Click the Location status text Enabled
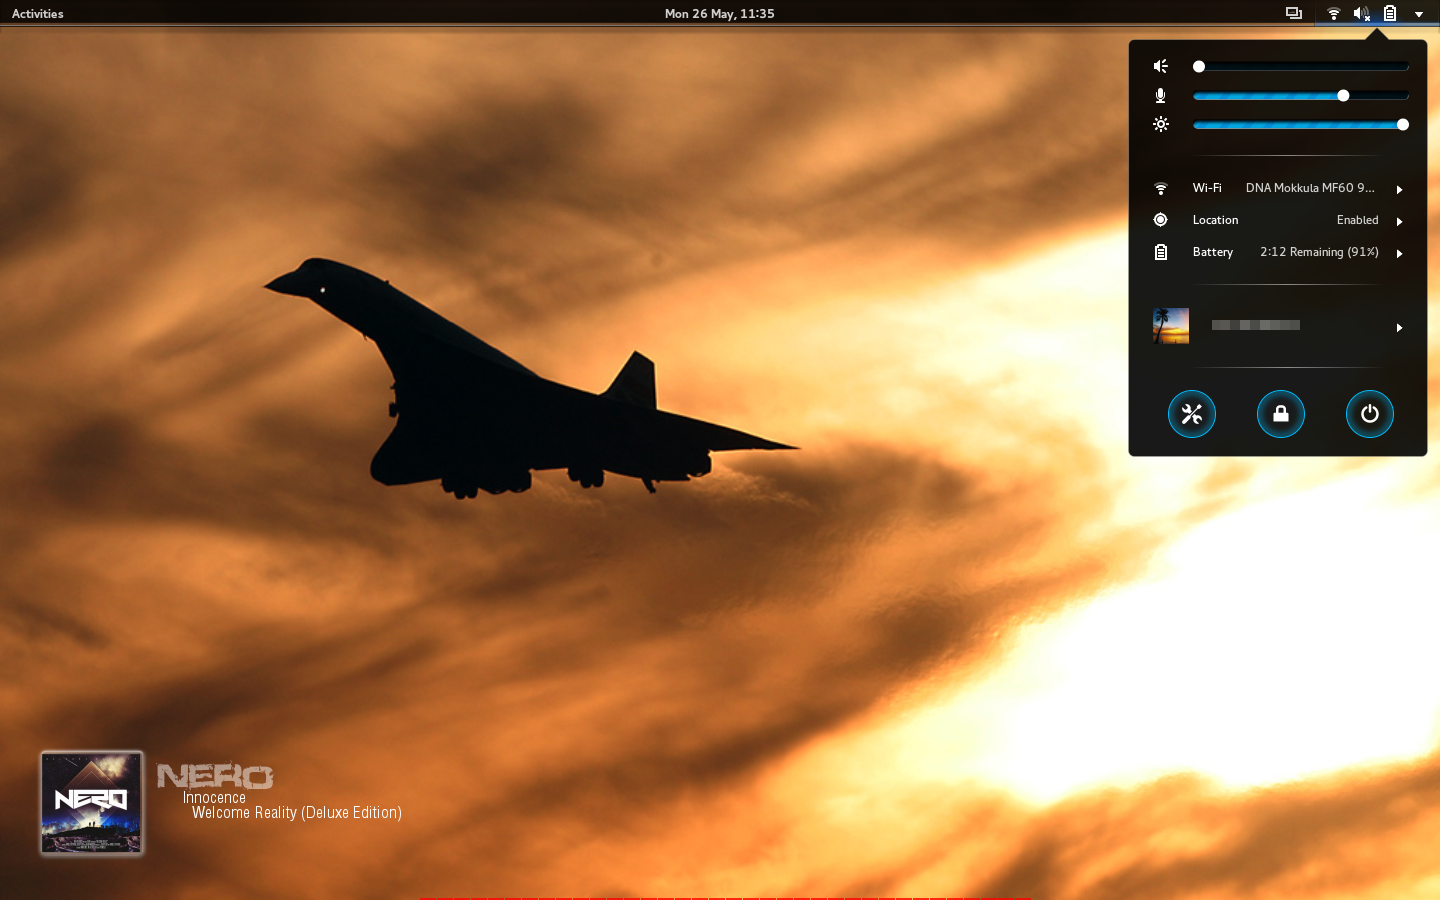The width and height of the screenshot is (1440, 900). click(x=1358, y=220)
